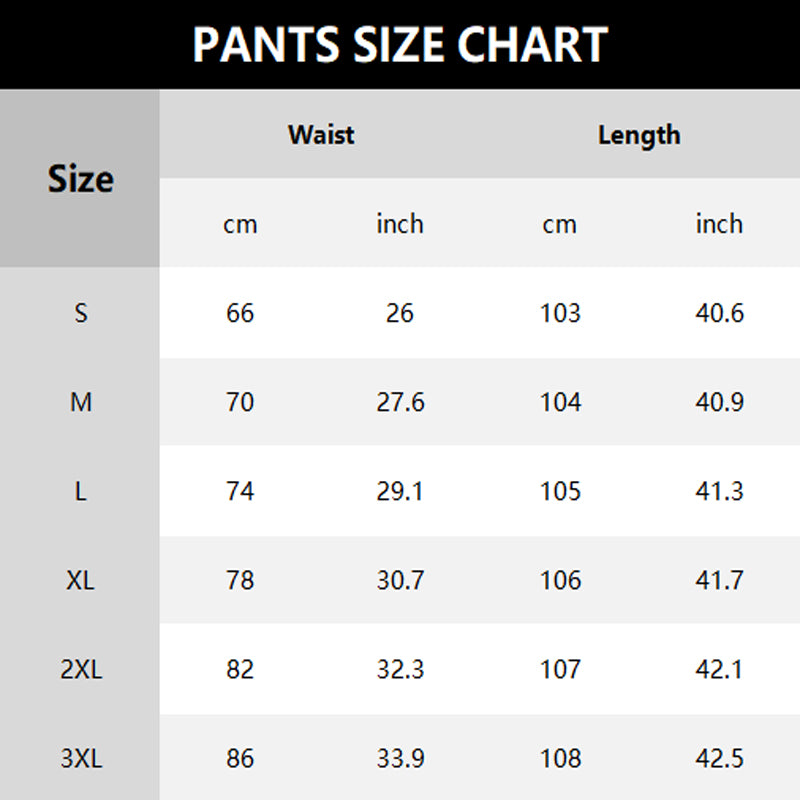Image resolution: width=800 pixels, height=800 pixels.
Task: Select the 2XL size row label
Action: tap(81, 669)
